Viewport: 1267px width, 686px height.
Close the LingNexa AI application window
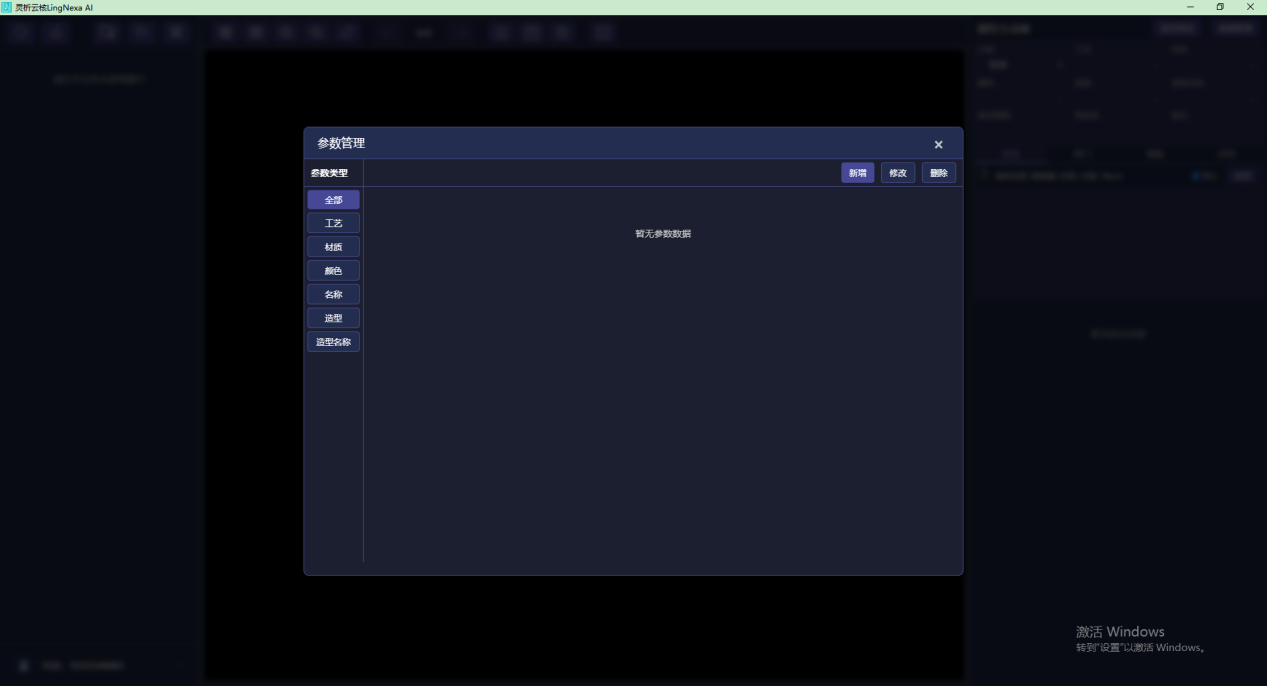pos(1250,7)
